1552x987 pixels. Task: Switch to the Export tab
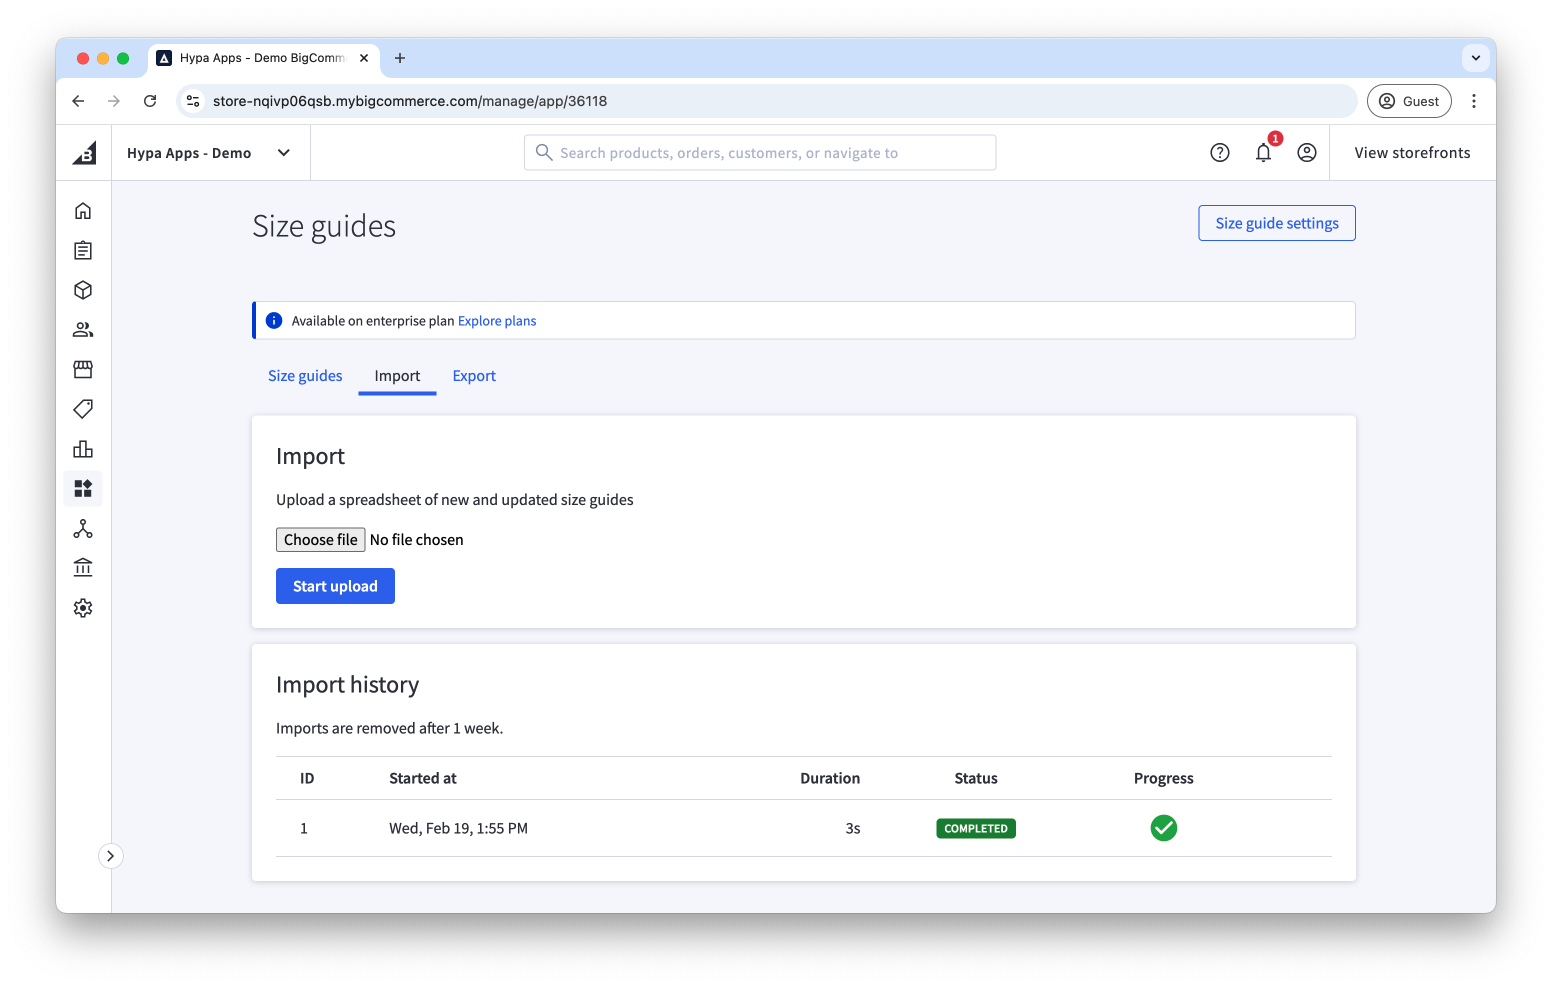coord(474,376)
